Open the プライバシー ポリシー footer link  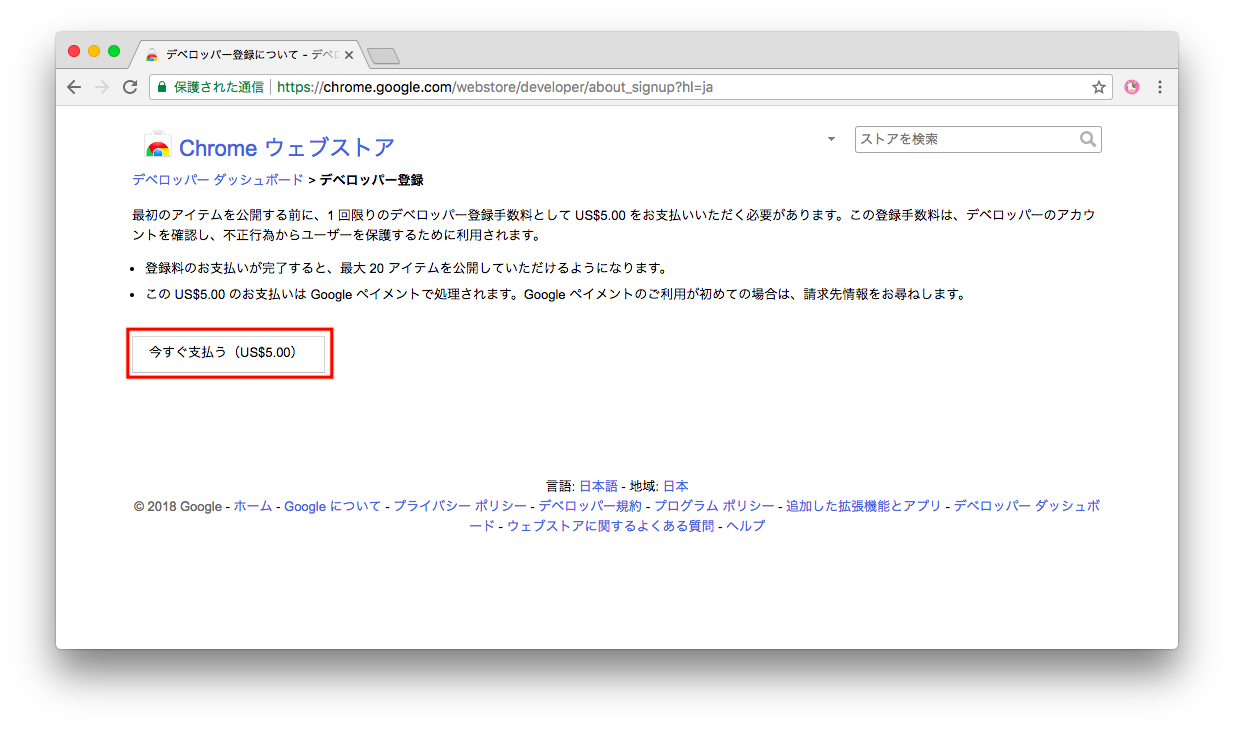pos(460,506)
